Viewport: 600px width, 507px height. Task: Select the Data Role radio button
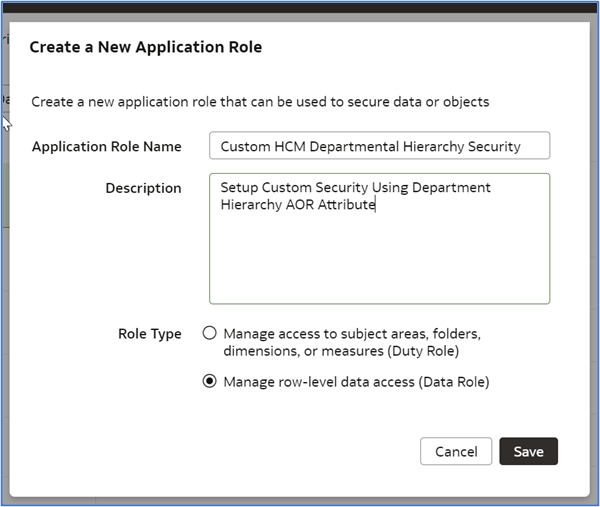(x=210, y=382)
